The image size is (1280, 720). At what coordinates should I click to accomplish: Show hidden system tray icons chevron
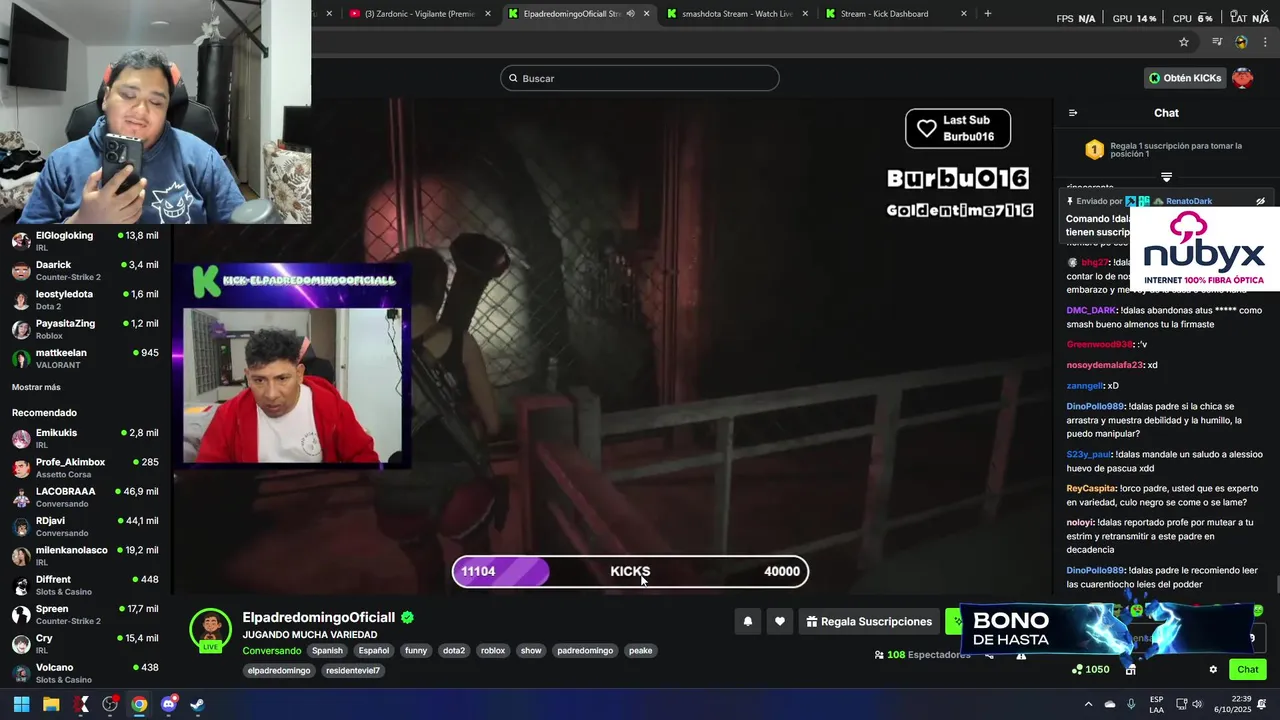(1089, 704)
